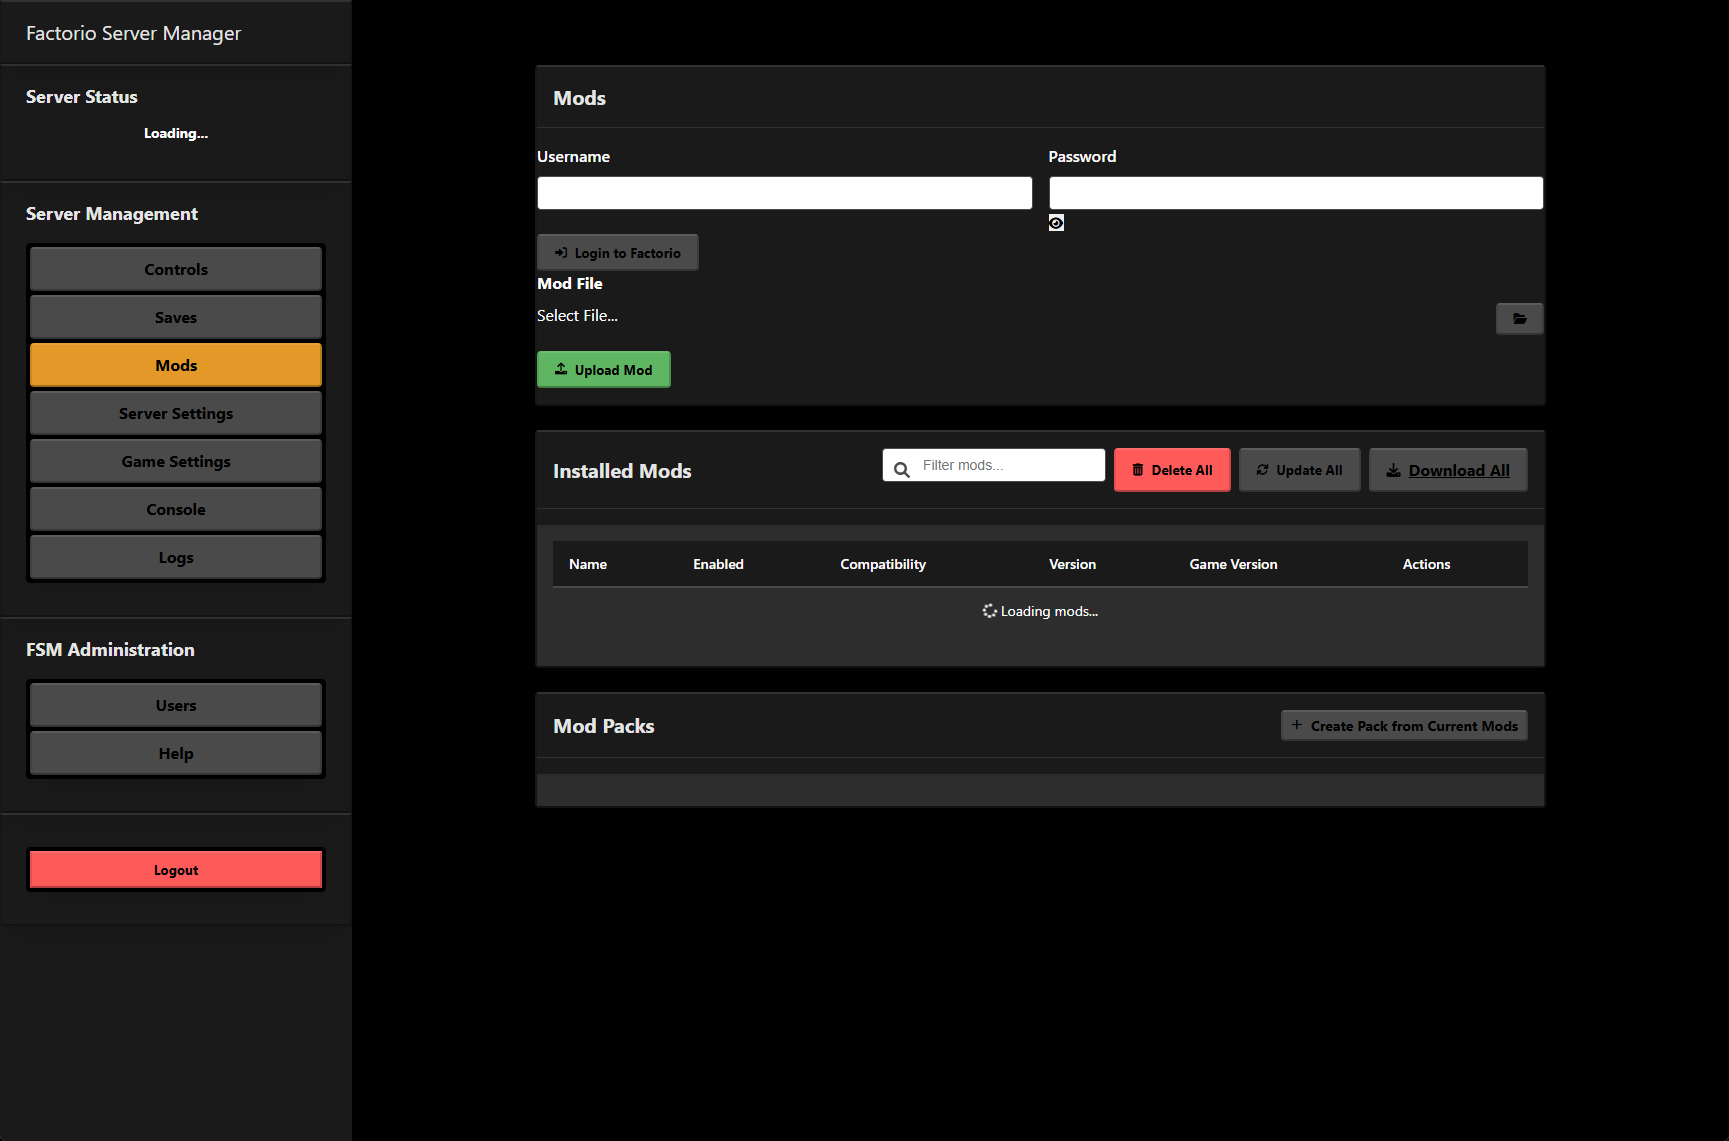This screenshot has width=1729, height=1141.
Task: Click the Name column header
Action: click(x=588, y=565)
